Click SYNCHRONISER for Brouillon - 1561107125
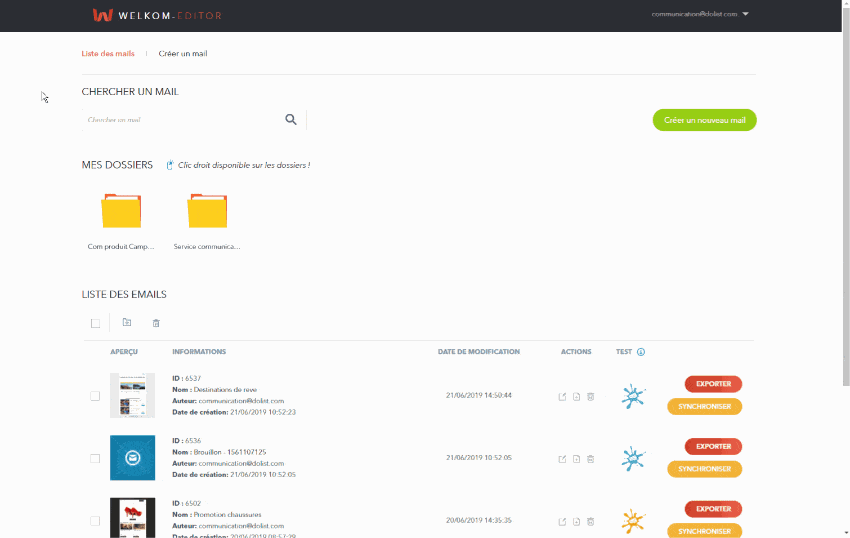 pos(704,469)
